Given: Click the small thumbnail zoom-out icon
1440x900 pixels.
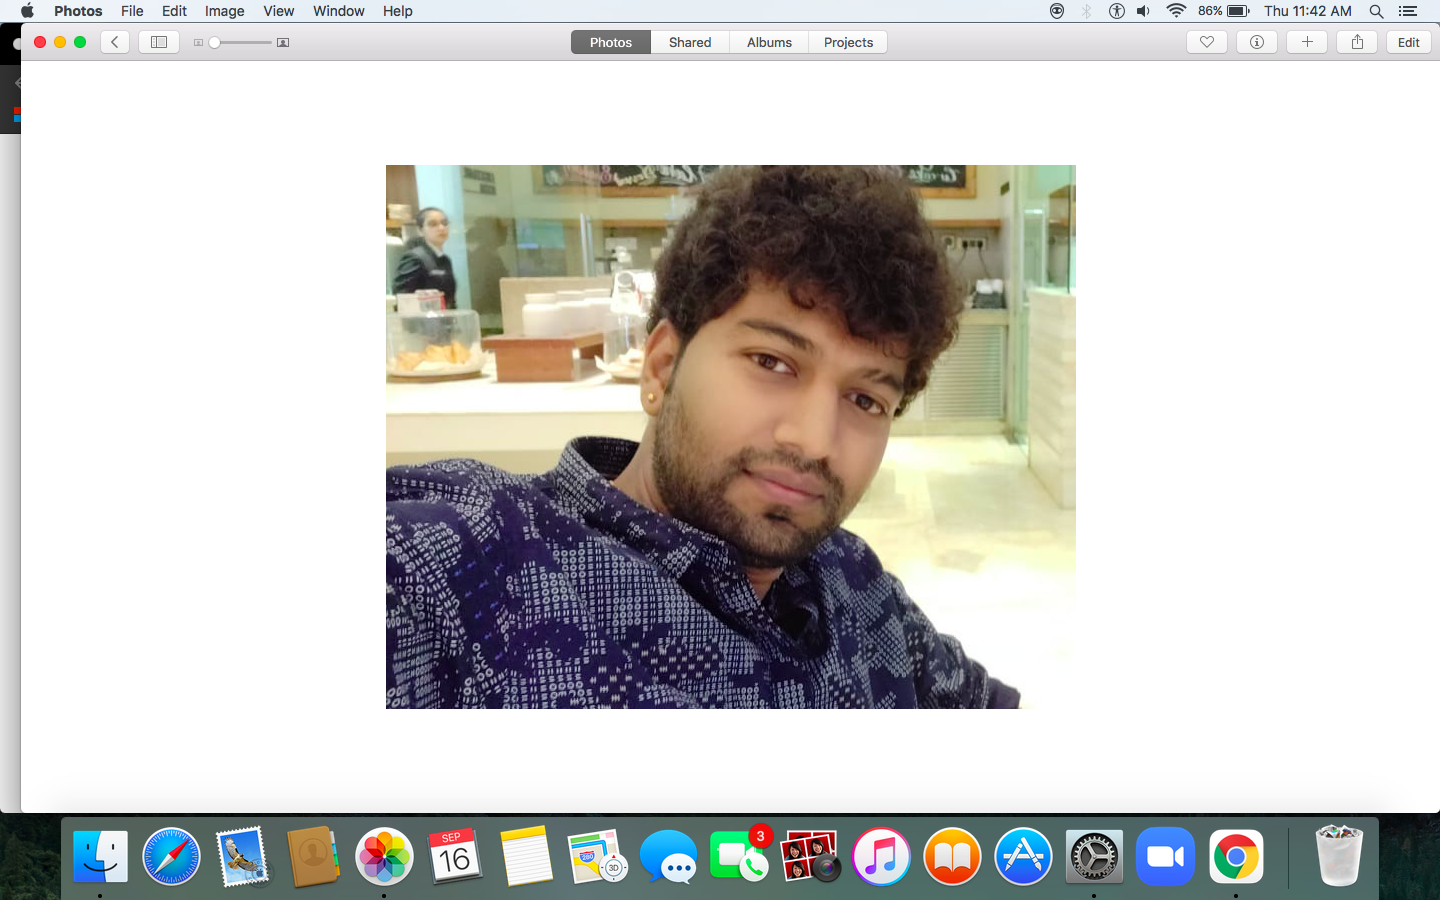Looking at the screenshot, I should [198, 43].
